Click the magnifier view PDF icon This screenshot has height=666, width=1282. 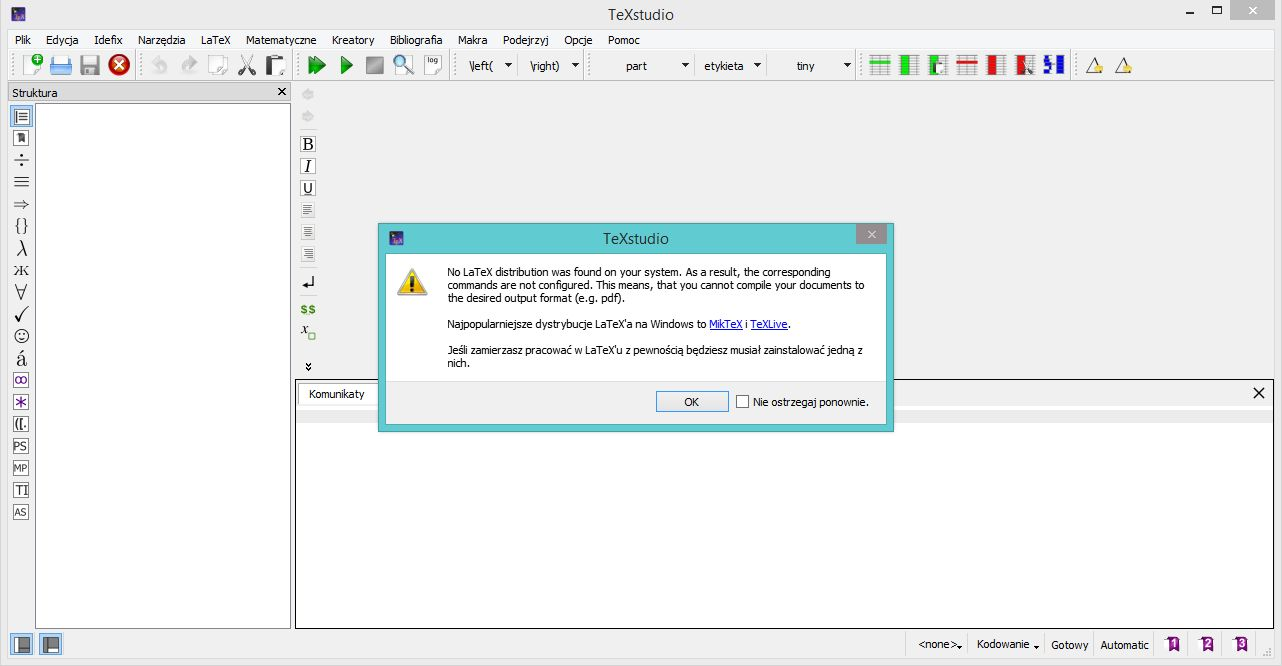pyautogui.click(x=403, y=65)
